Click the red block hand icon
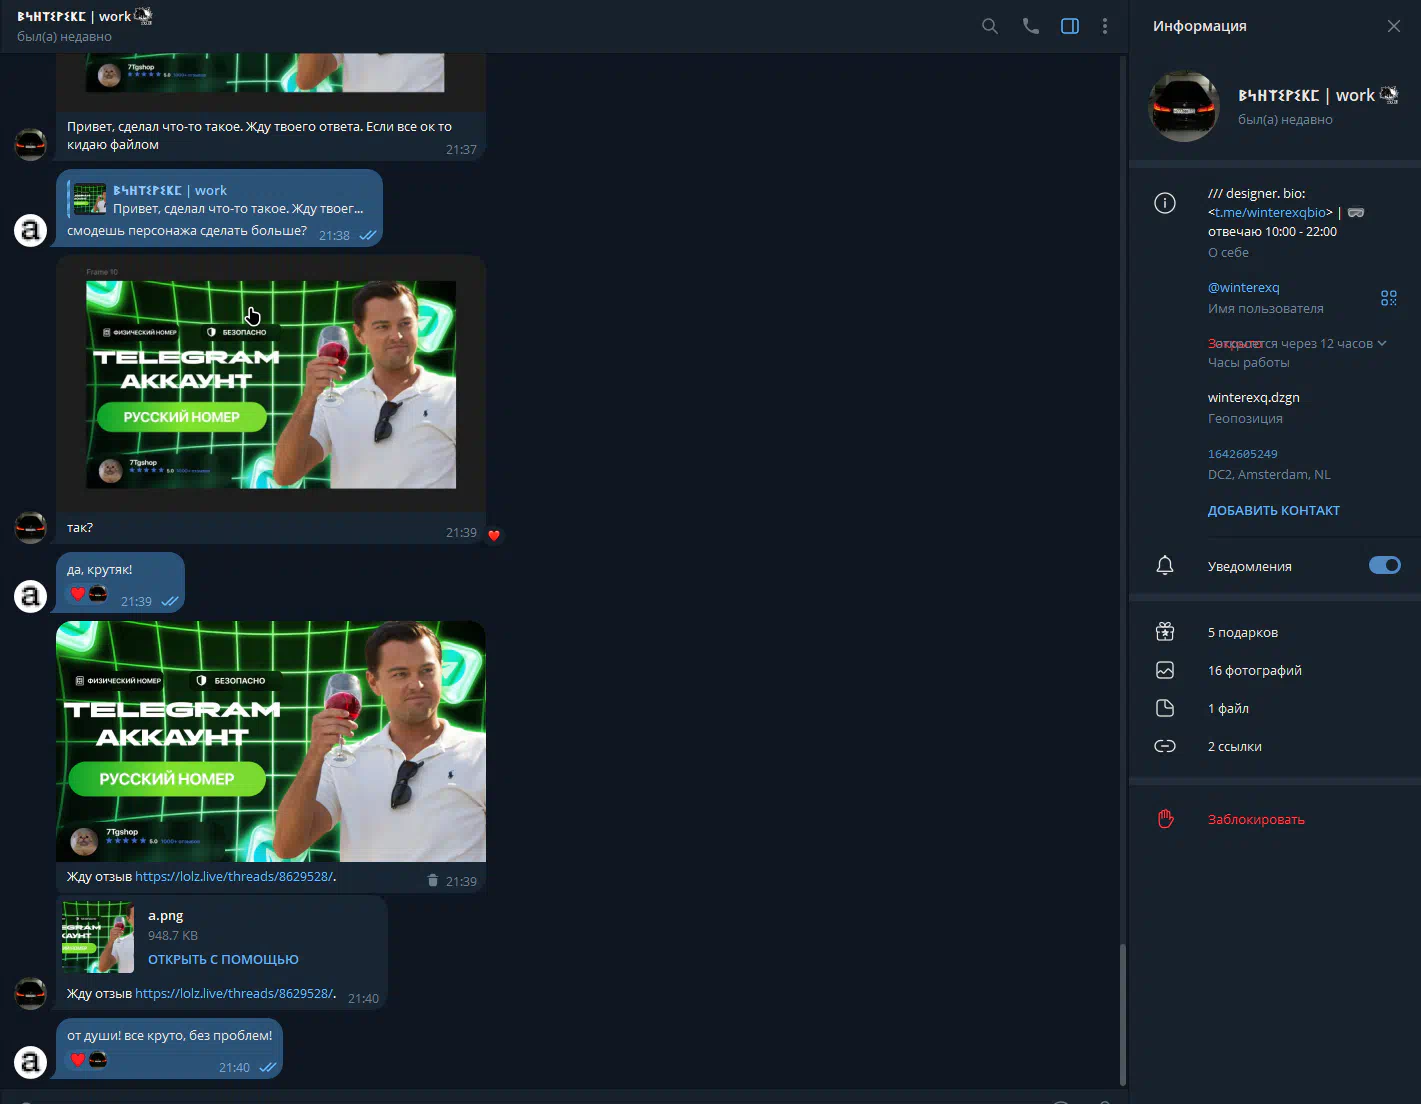The image size is (1421, 1104). (x=1165, y=819)
